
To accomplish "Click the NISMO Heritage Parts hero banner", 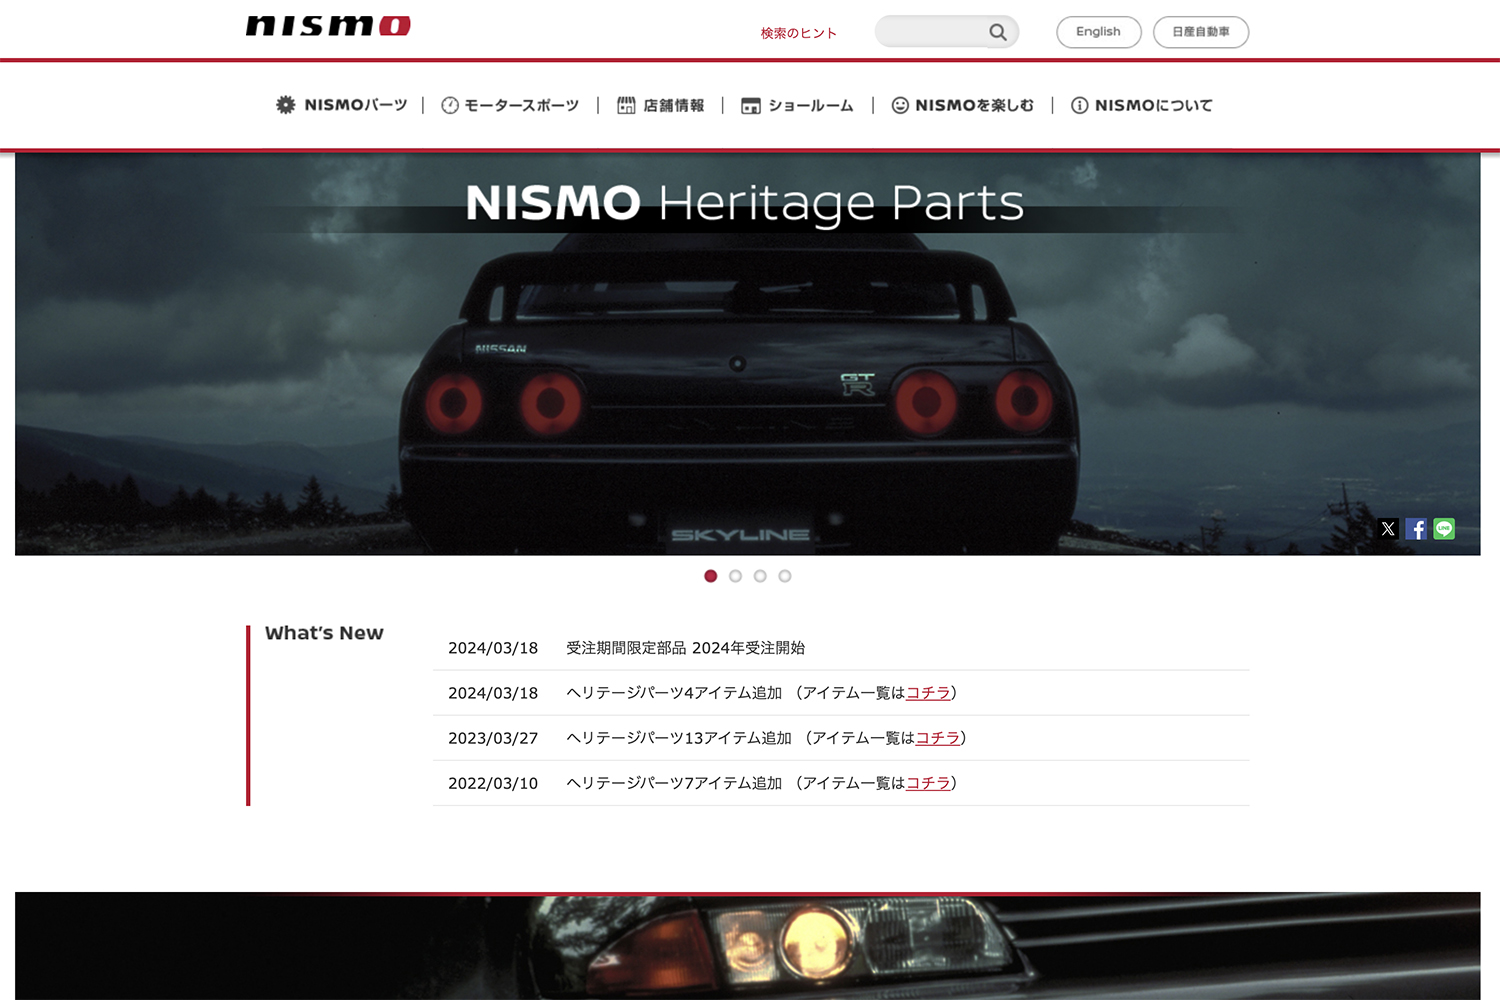I will [x=747, y=354].
